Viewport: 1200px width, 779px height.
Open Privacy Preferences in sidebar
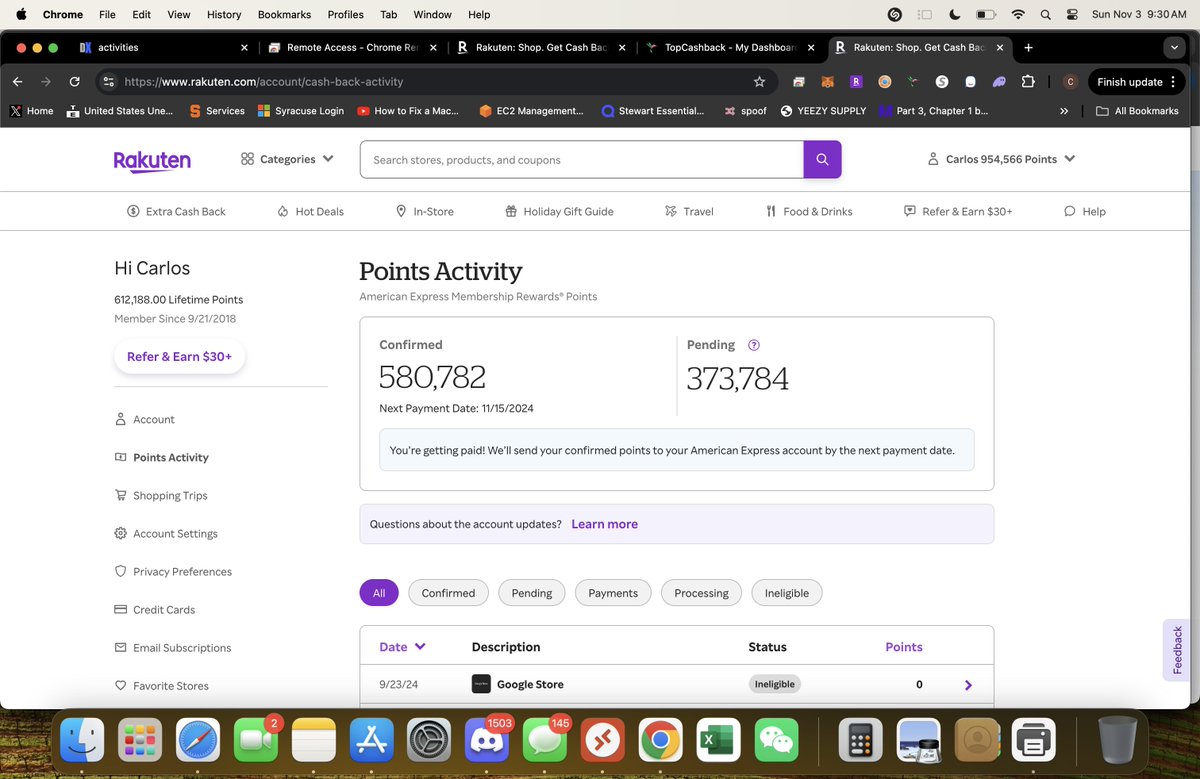click(x=173, y=572)
